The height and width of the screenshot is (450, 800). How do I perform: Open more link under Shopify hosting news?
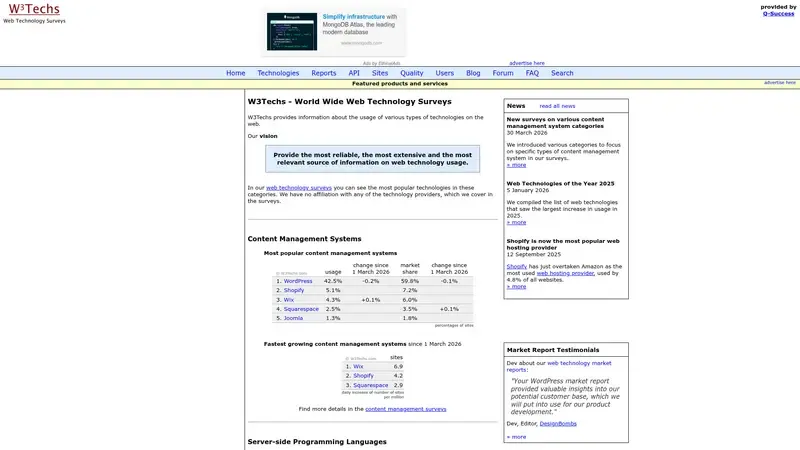516,287
